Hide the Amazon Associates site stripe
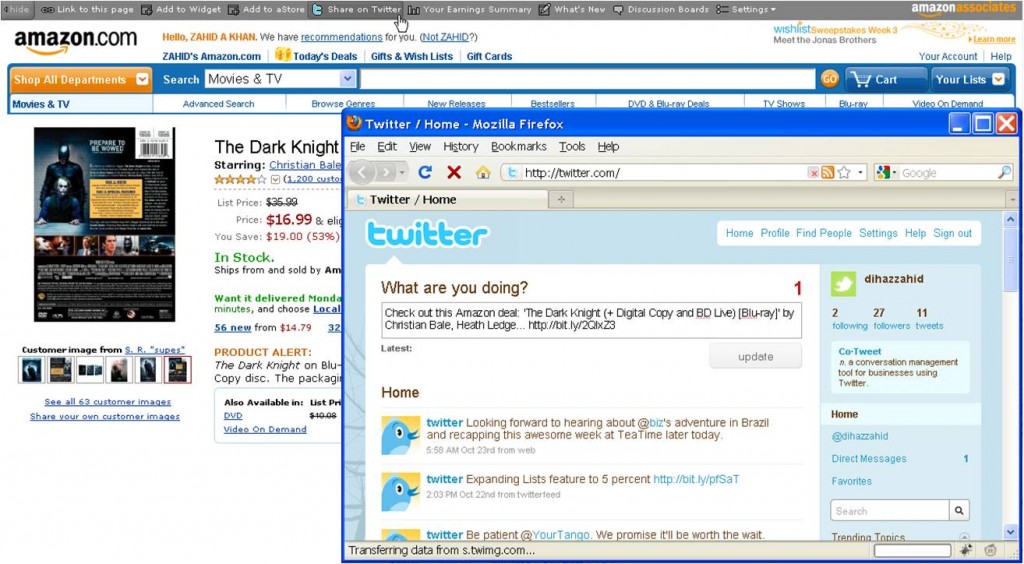Viewport: 1024px width, 564px height. [16, 10]
